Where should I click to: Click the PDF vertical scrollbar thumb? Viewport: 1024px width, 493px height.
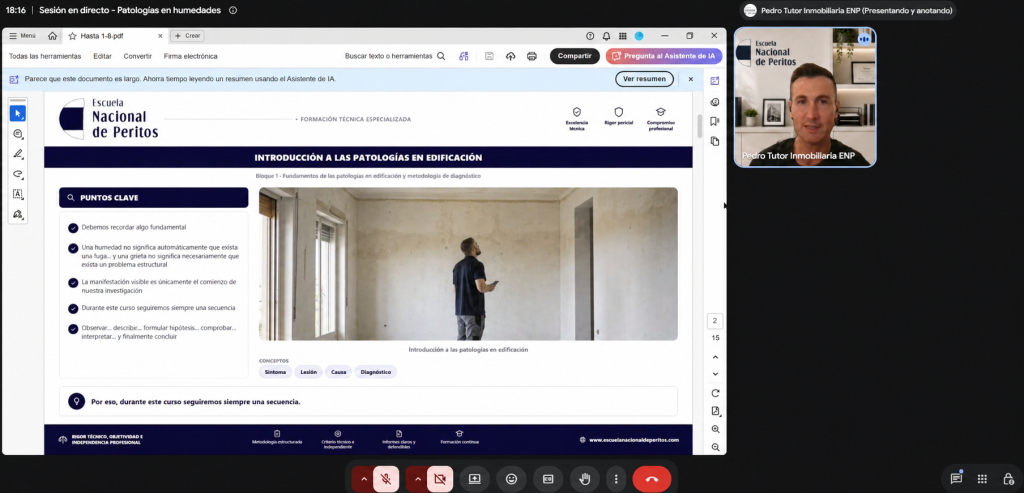700,125
